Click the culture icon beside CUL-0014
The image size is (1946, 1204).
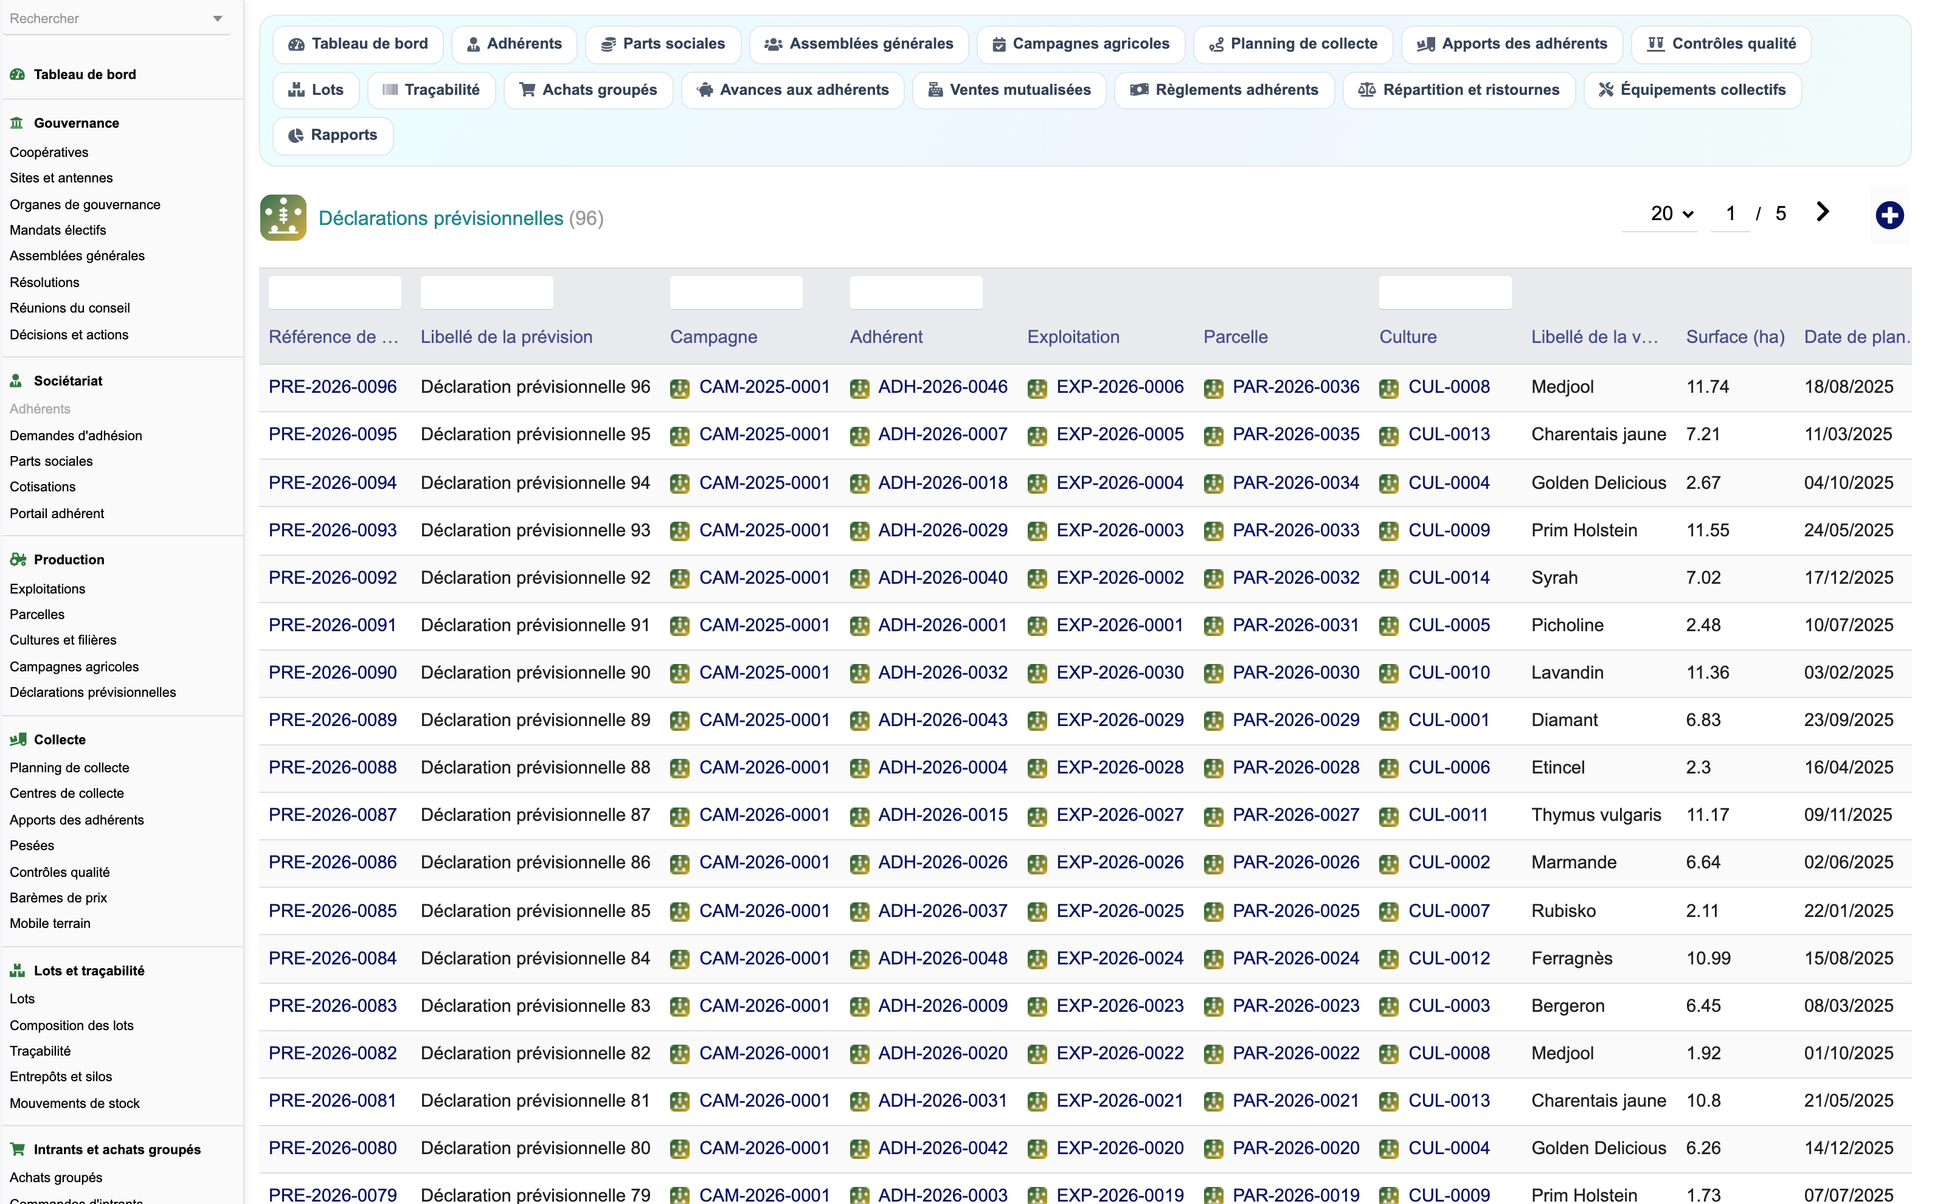(x=1389, y=579)
